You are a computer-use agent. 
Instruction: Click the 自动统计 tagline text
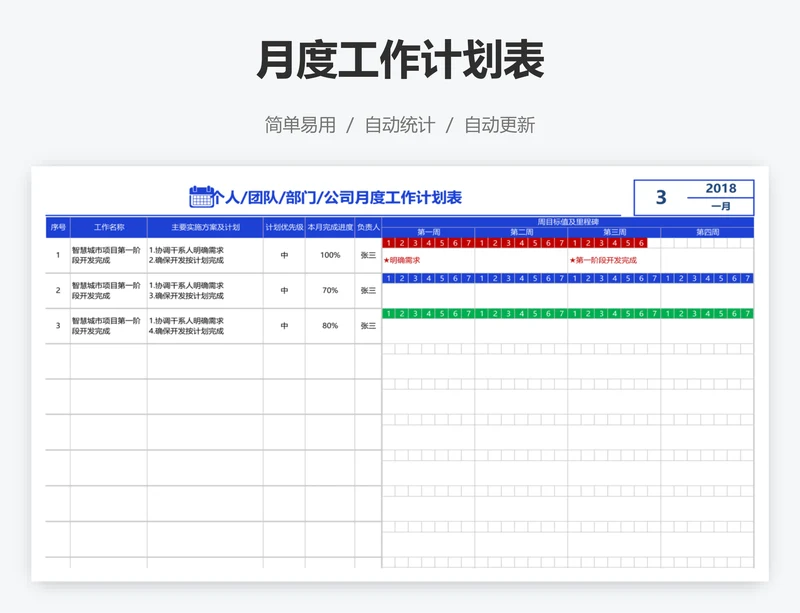(x=400, y=125)
